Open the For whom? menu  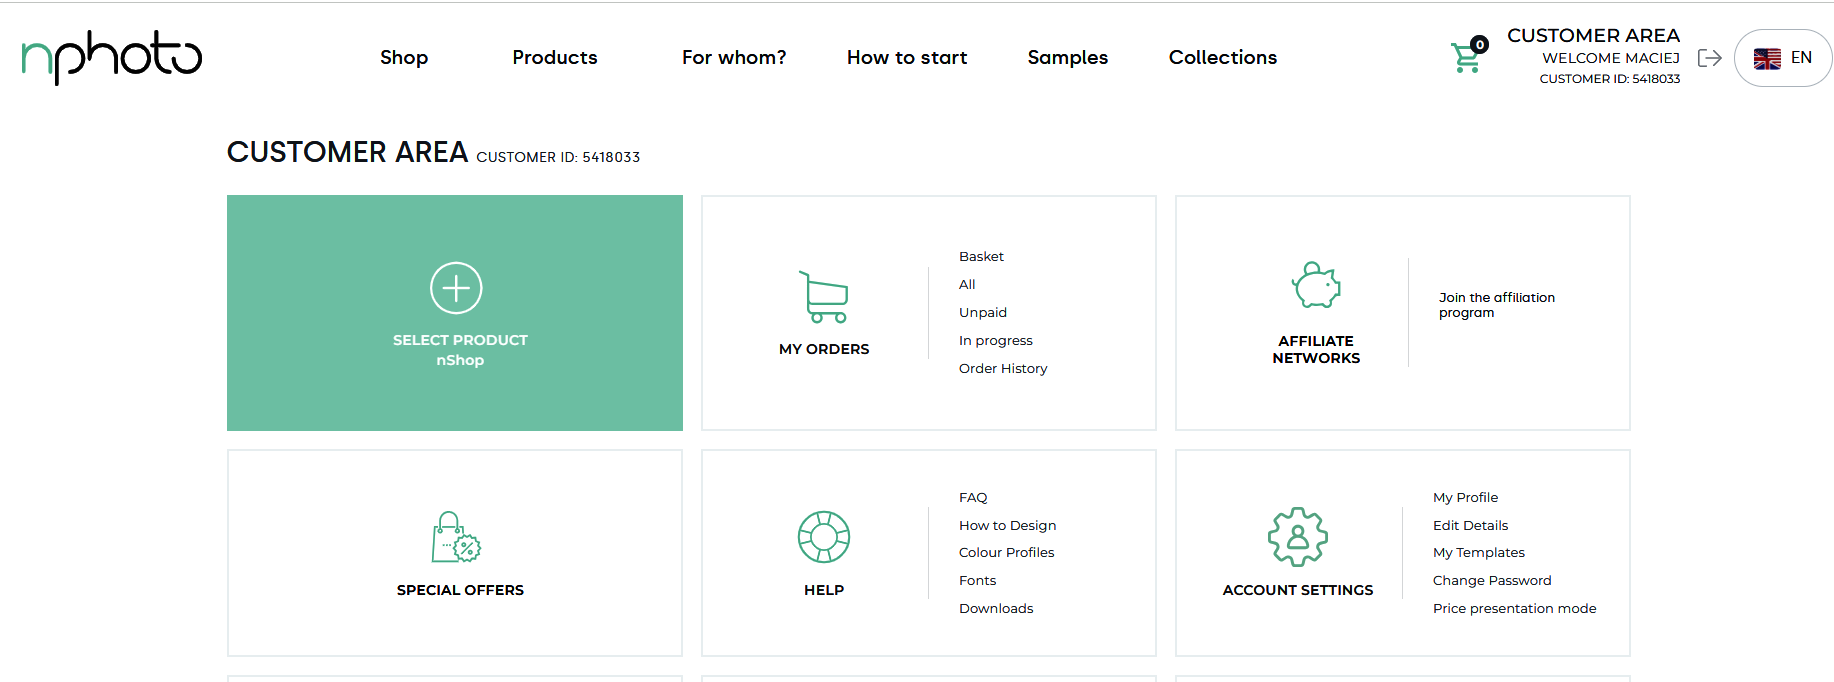[x=734, y=58]
